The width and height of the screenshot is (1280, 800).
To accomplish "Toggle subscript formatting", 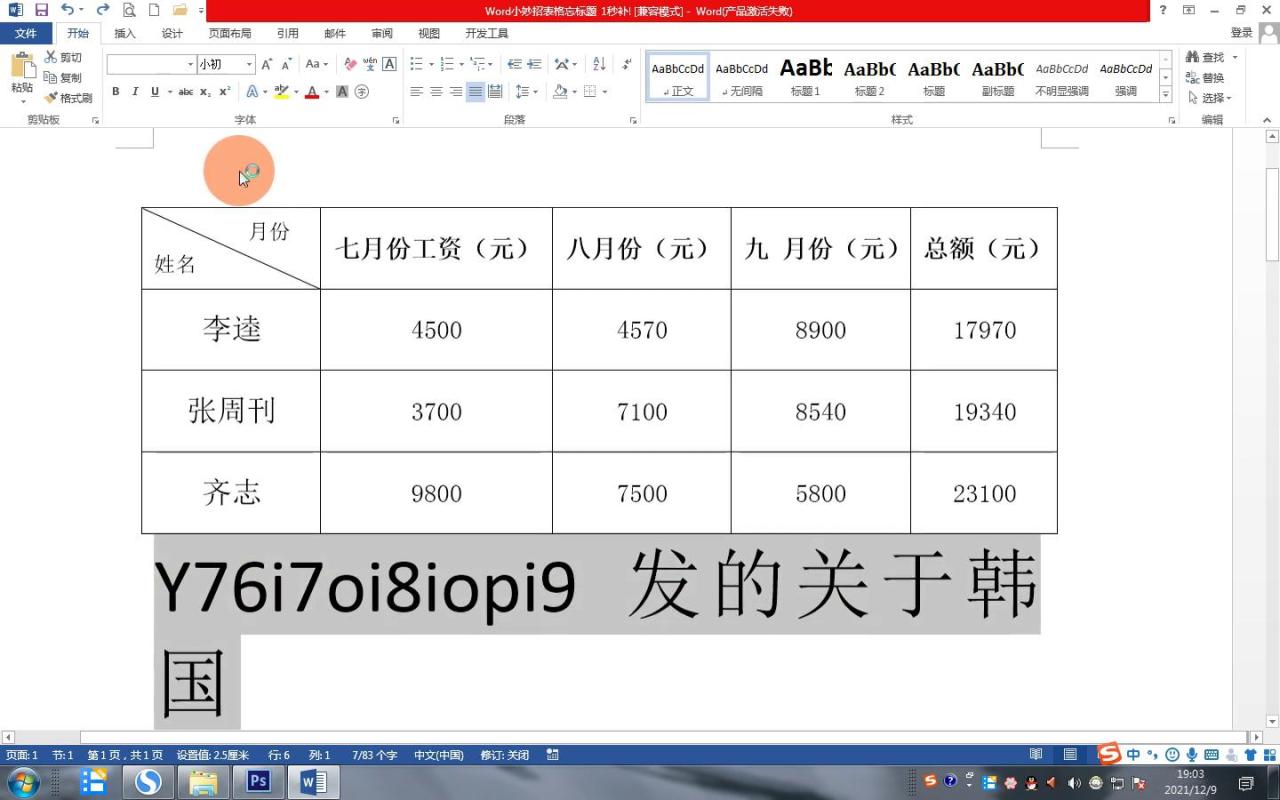I will 203,90.
